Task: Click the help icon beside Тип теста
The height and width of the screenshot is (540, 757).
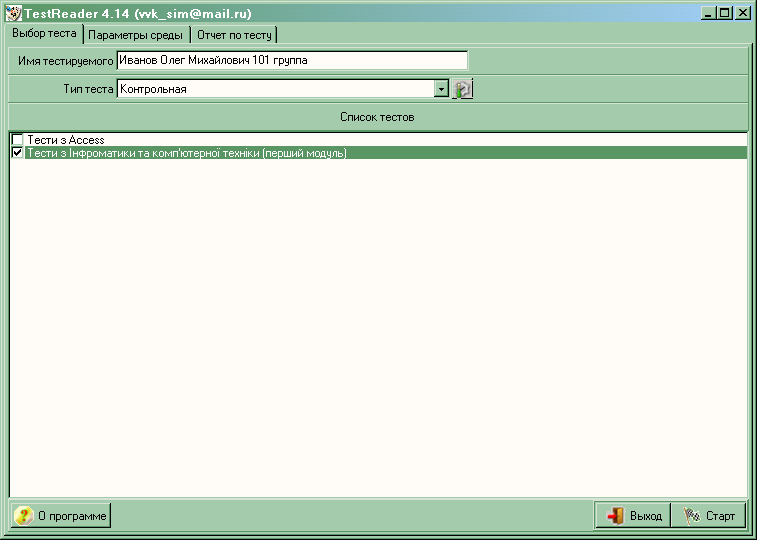Action: (x=463, y=89)
